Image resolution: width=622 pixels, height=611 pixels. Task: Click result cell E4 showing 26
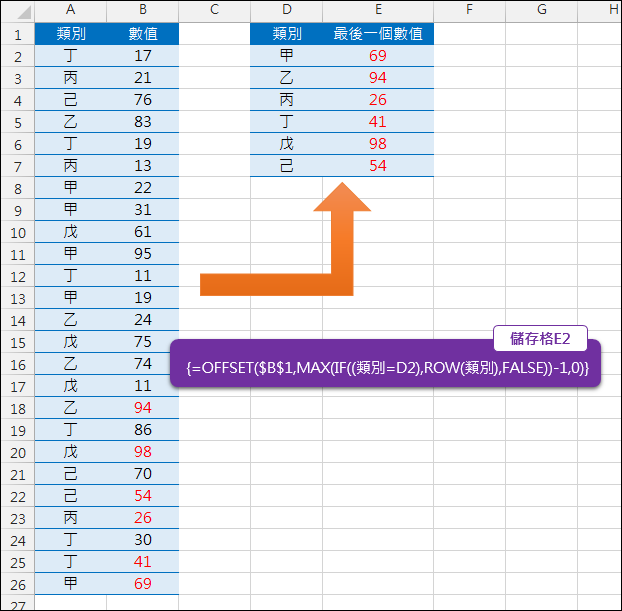(x=378, y=100)
